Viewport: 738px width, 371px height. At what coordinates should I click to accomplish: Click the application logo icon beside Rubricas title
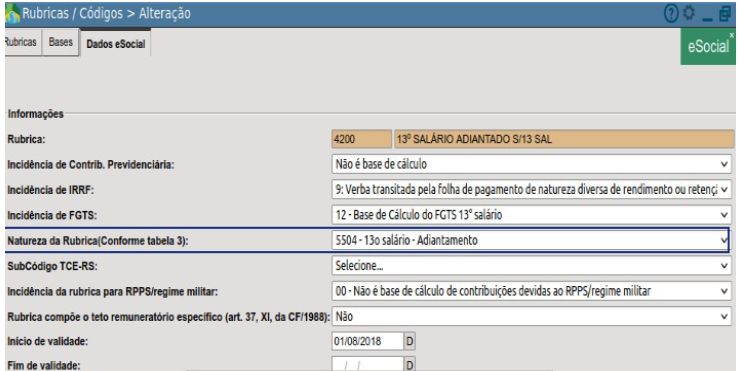(12, 13)
